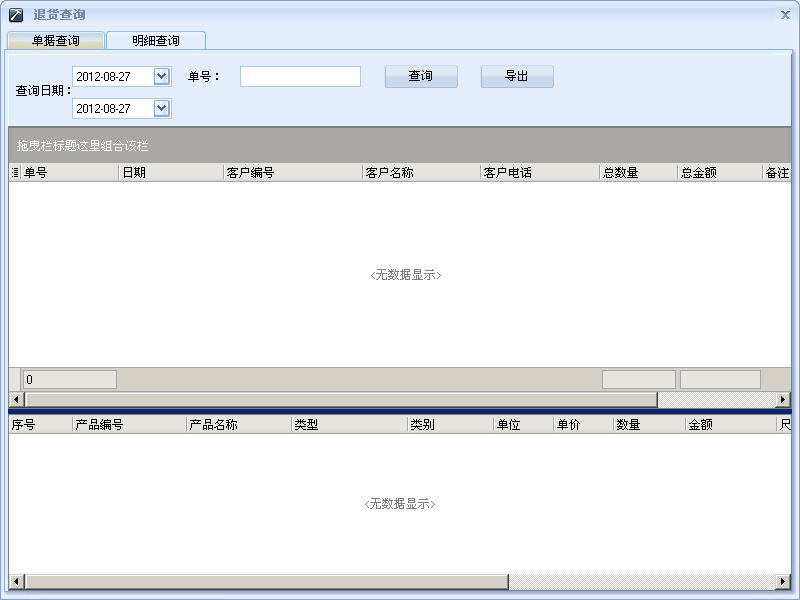Sort by the 数量 column header

coord(649,424)
